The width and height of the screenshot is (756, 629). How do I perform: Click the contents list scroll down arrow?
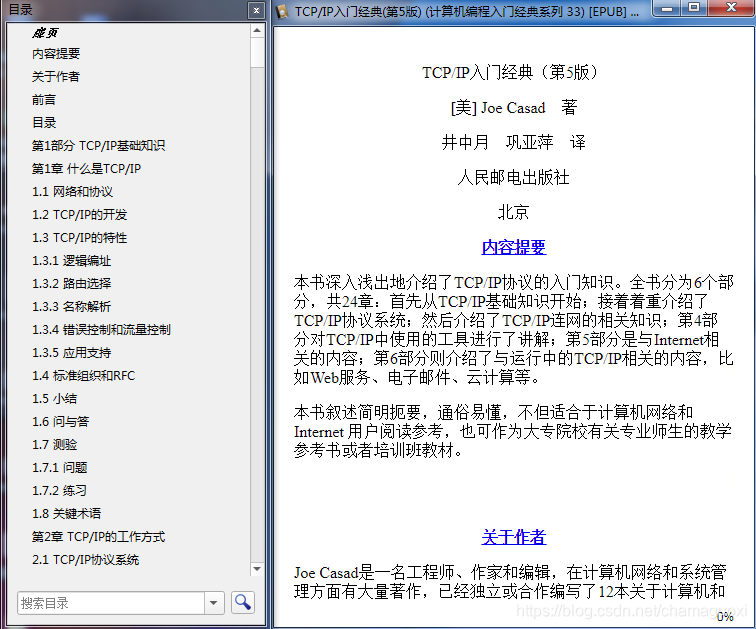(x=257, y=569)
